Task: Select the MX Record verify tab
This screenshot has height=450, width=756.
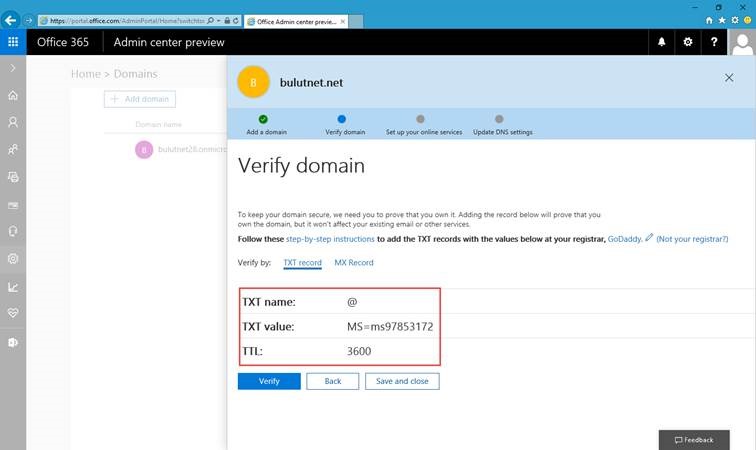Action: 354,263
